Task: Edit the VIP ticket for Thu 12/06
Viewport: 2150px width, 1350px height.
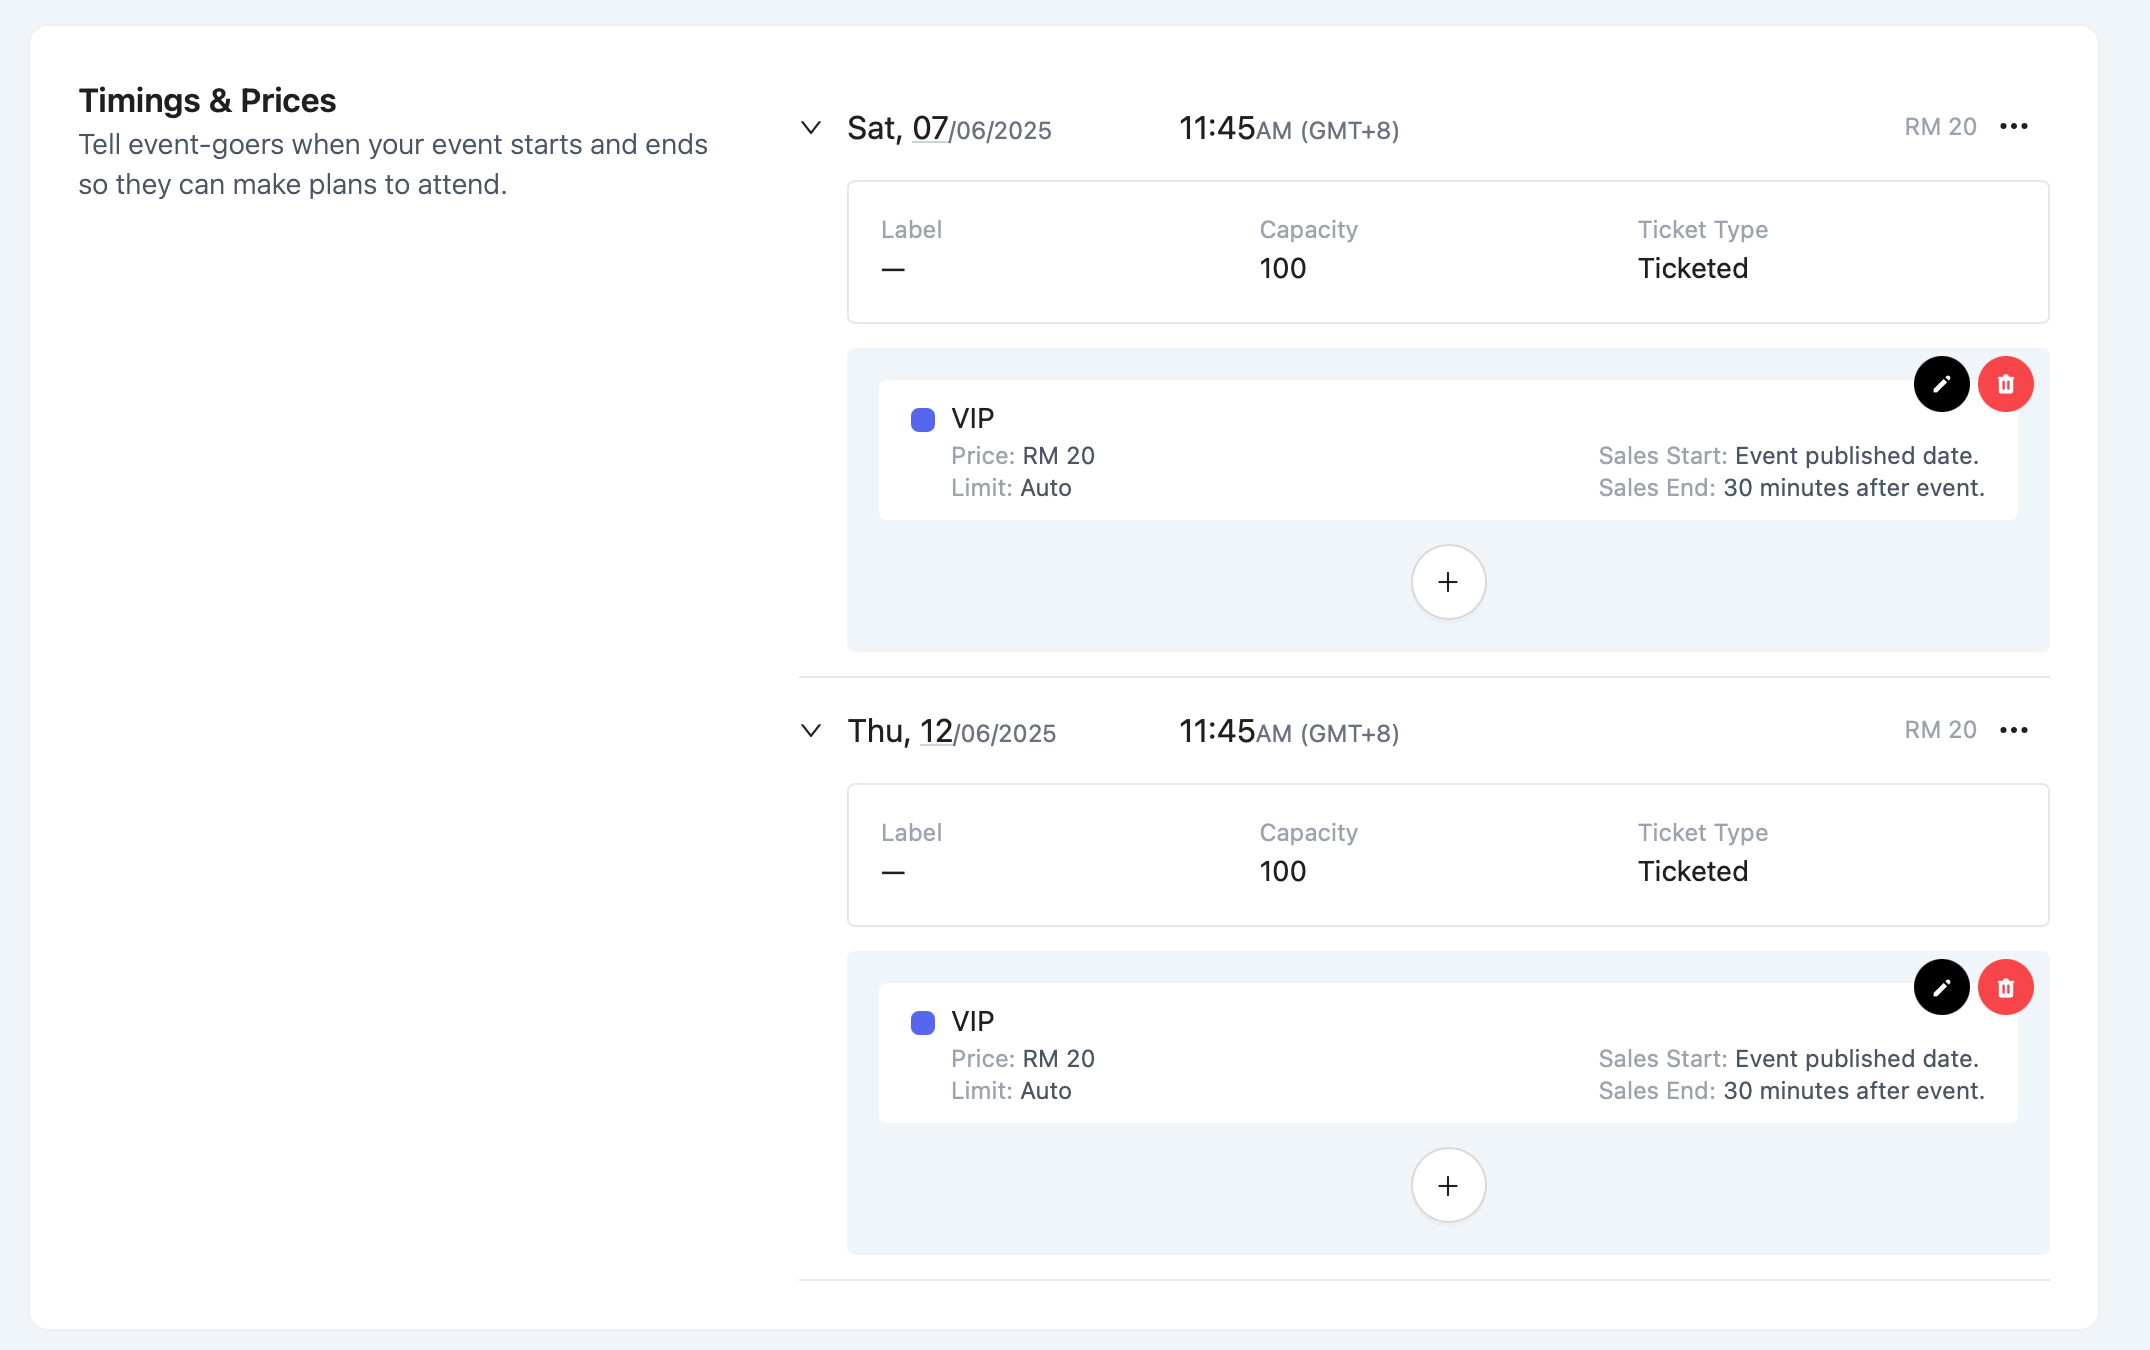Action: click(x=1941, y=987)
